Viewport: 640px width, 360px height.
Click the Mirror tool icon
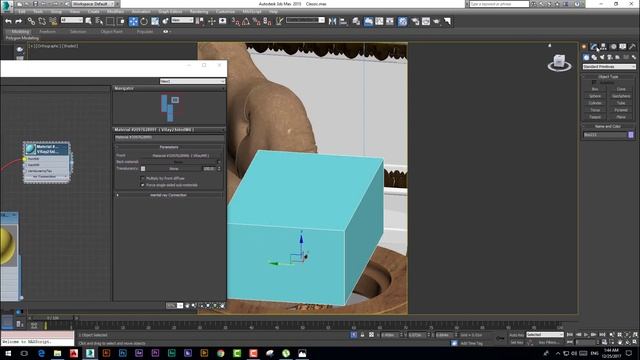point(332,21)
